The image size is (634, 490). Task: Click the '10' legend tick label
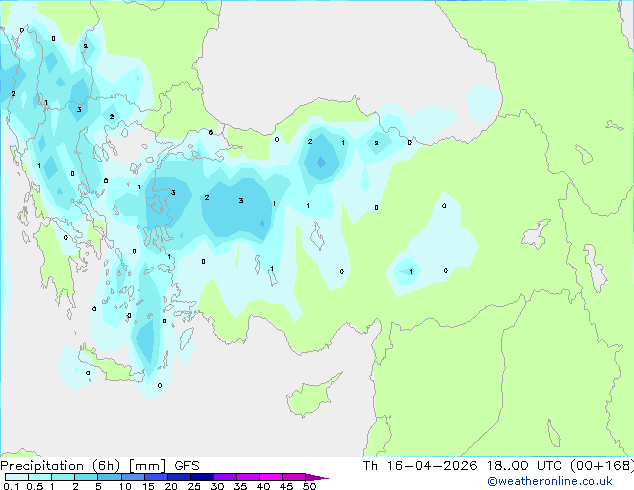click(125, 486)
